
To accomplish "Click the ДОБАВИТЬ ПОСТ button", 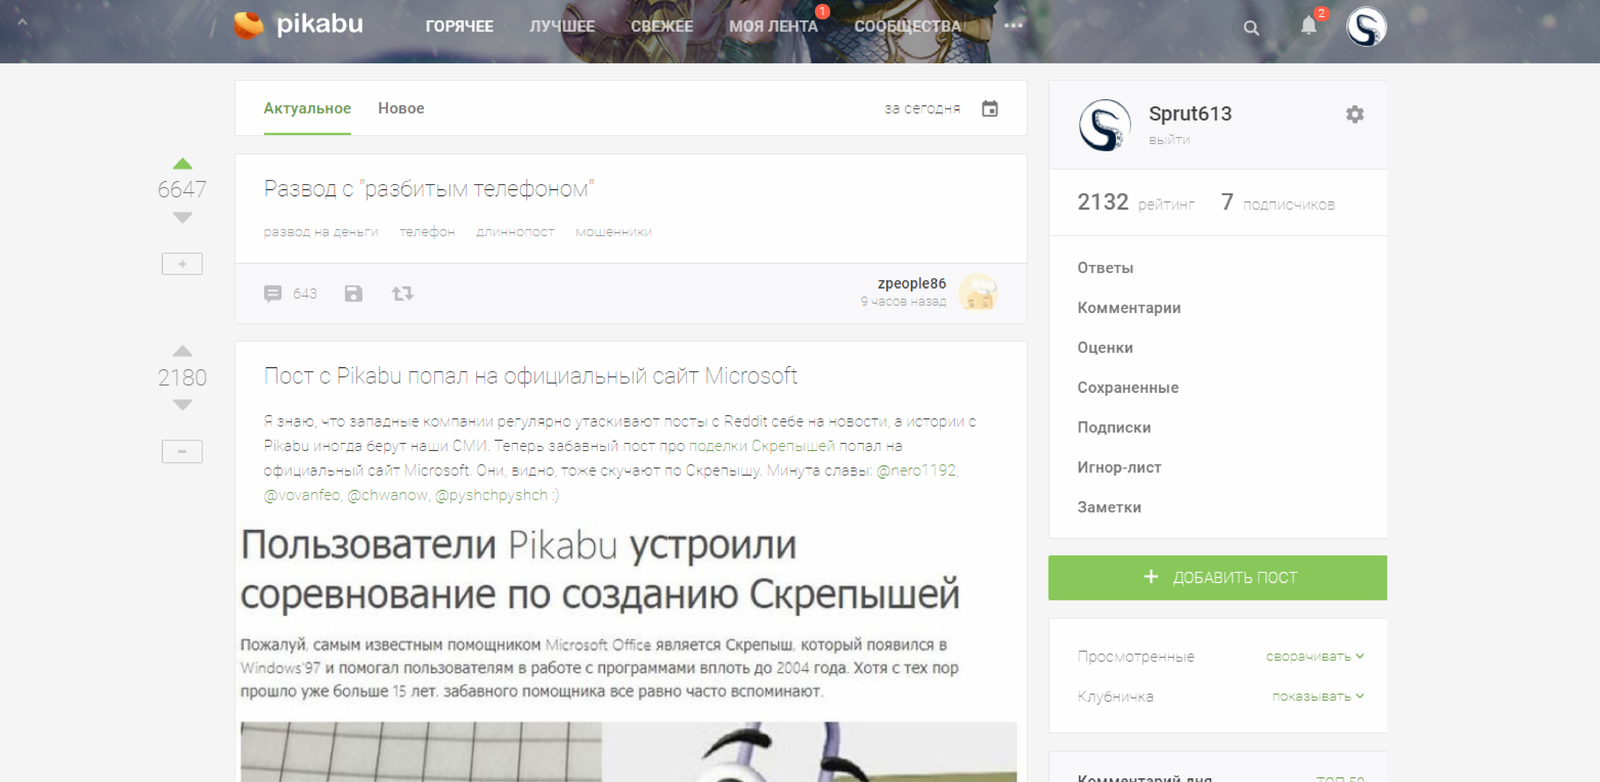I will click(1217, 577).
